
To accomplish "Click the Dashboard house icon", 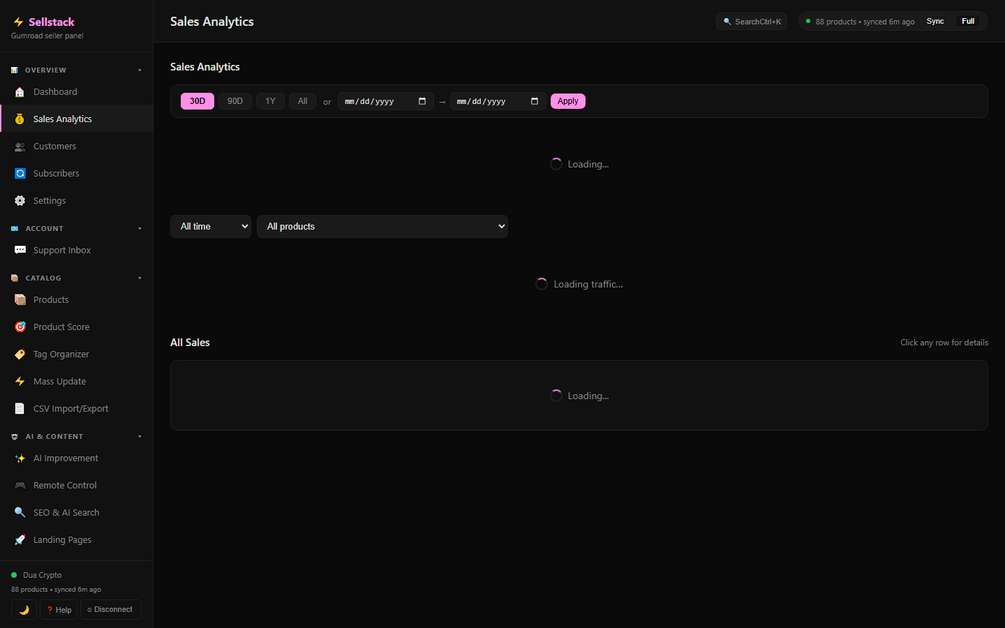I will tap(20, 92).
